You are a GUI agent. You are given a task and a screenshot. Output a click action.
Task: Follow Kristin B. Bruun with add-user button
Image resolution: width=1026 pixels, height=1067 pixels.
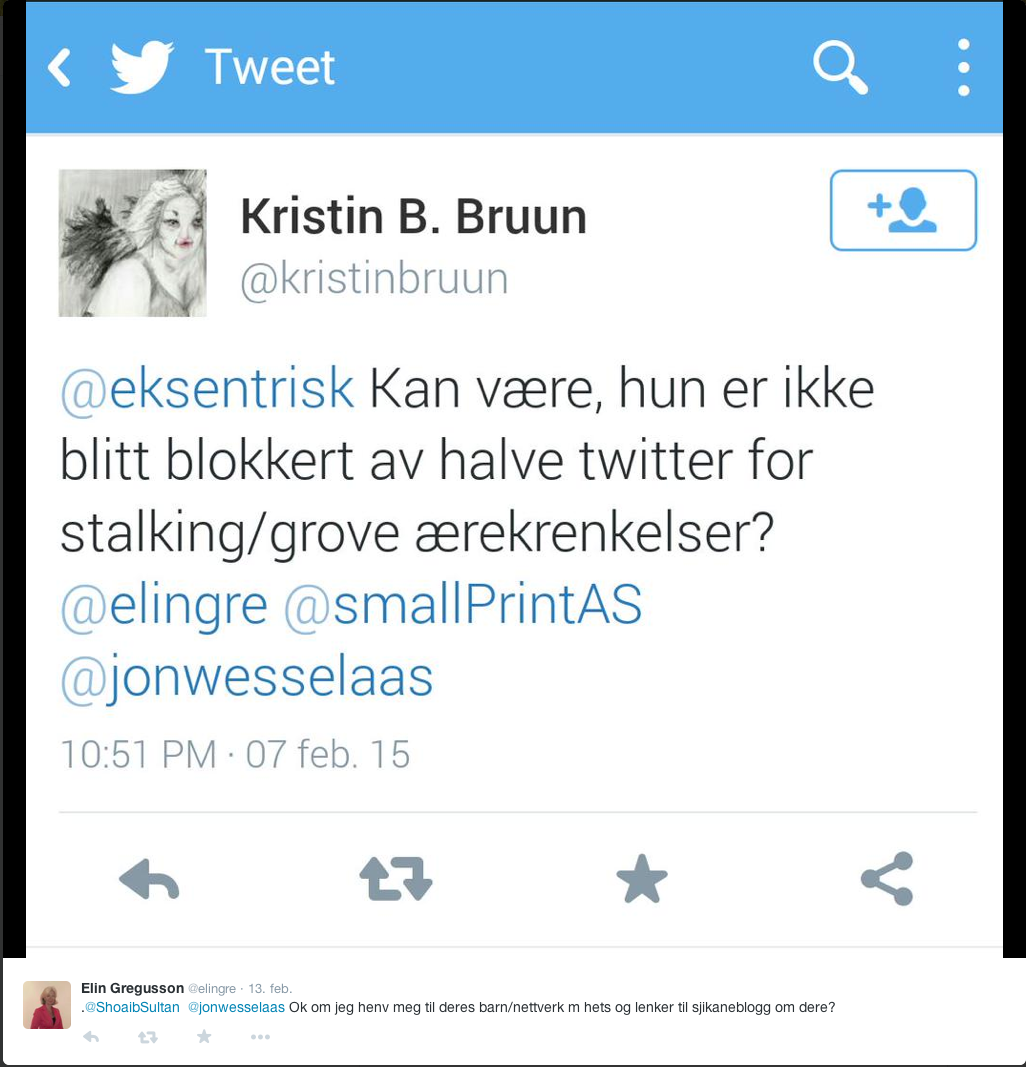(903, 210)
